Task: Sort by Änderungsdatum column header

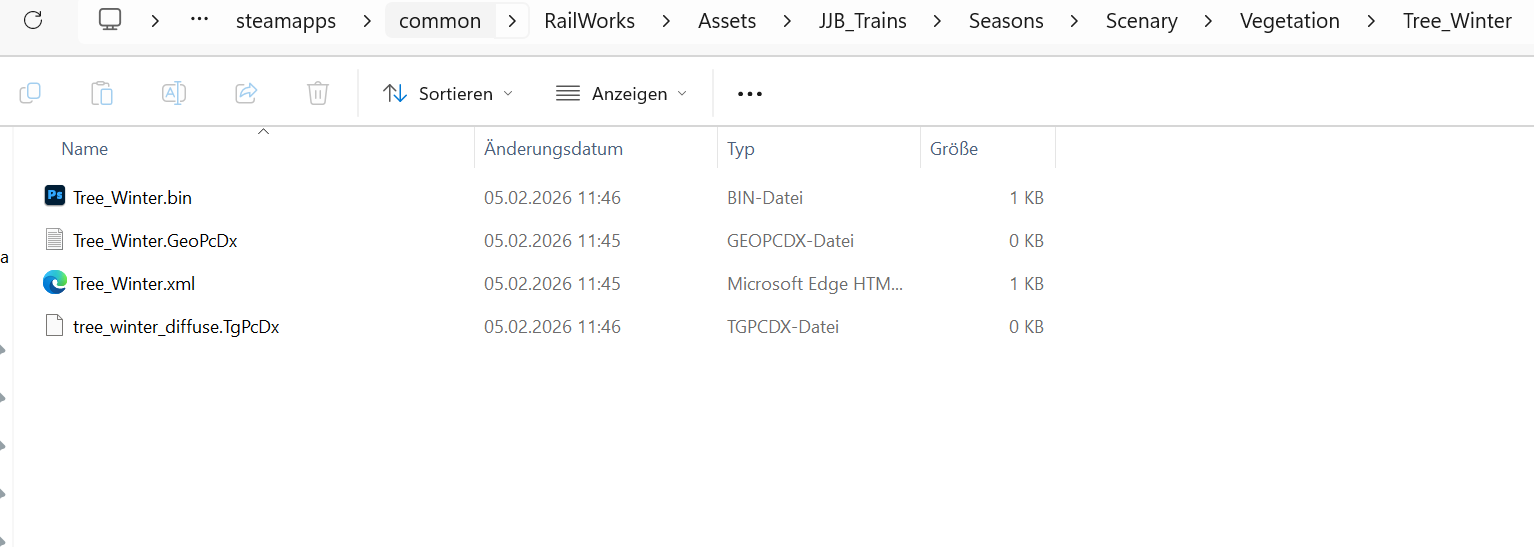Action: [553, 149]
